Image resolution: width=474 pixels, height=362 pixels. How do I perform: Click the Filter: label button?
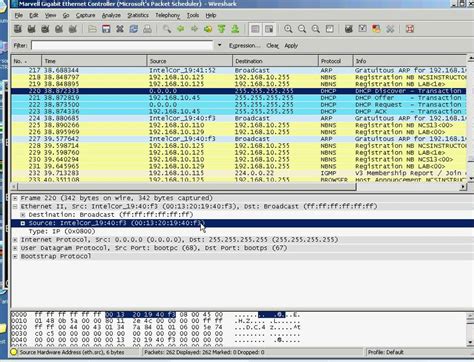pos(20,45)
